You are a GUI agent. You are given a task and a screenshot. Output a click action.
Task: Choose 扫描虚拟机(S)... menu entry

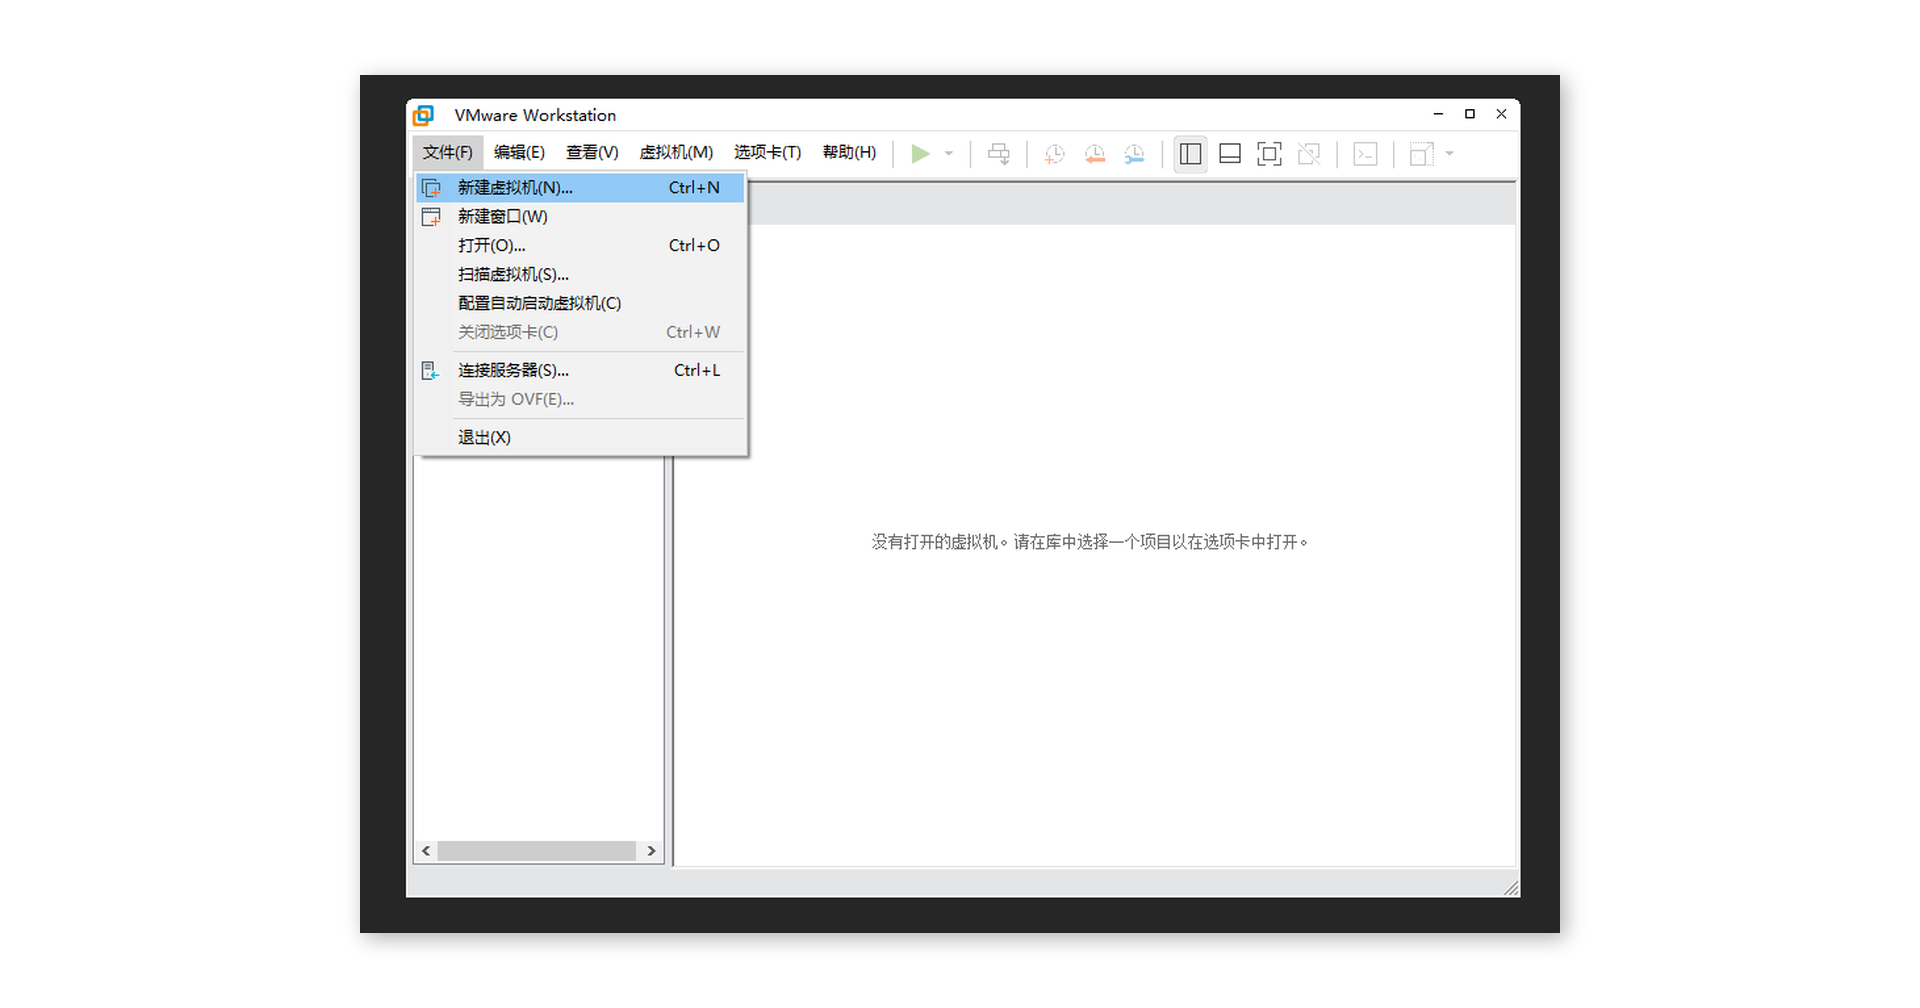(x=580, y=275)
